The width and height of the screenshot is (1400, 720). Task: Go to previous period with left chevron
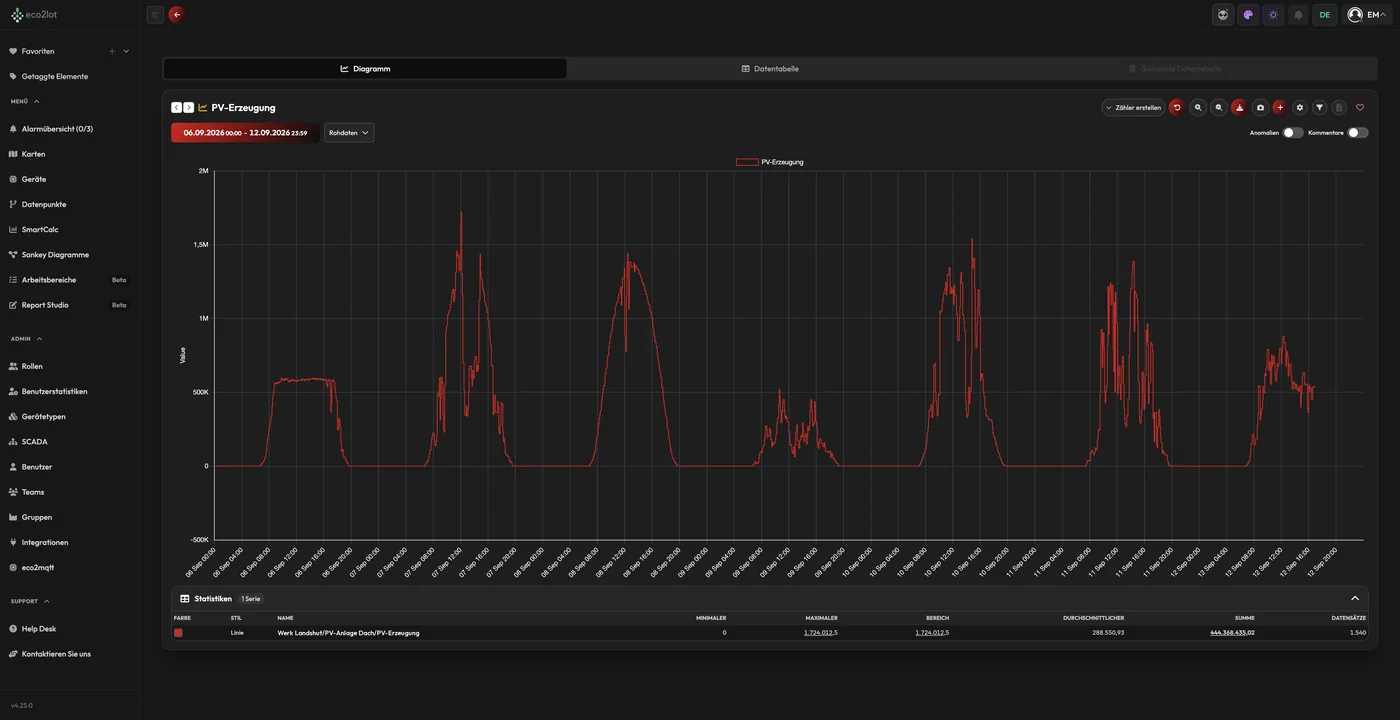coord(176,107)
